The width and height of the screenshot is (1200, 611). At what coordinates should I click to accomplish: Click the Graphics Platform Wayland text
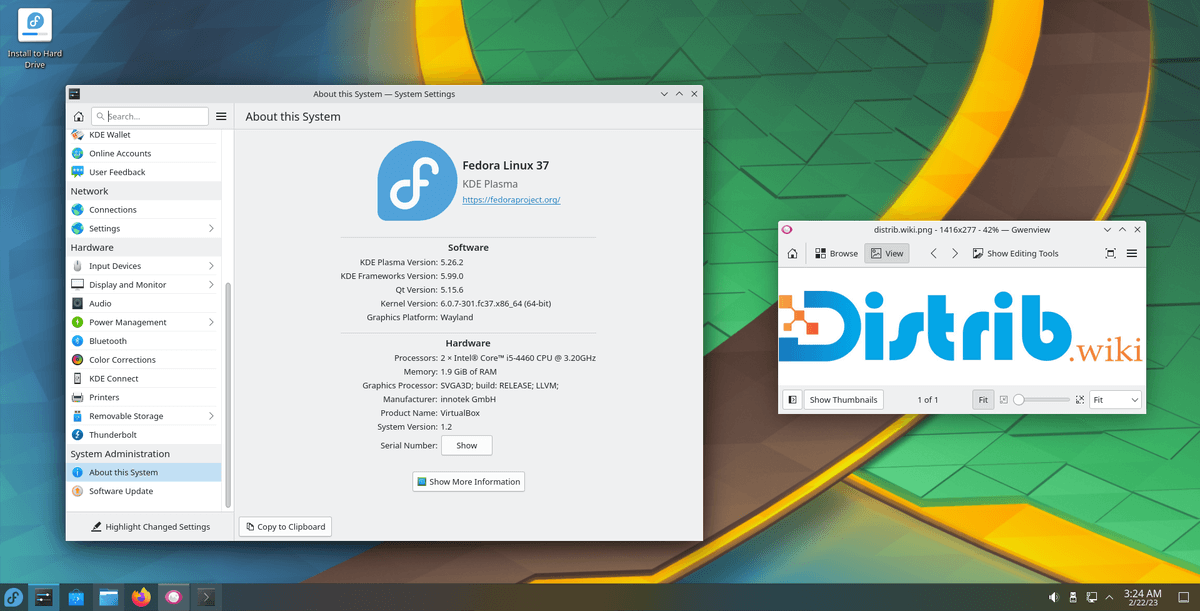456,317
